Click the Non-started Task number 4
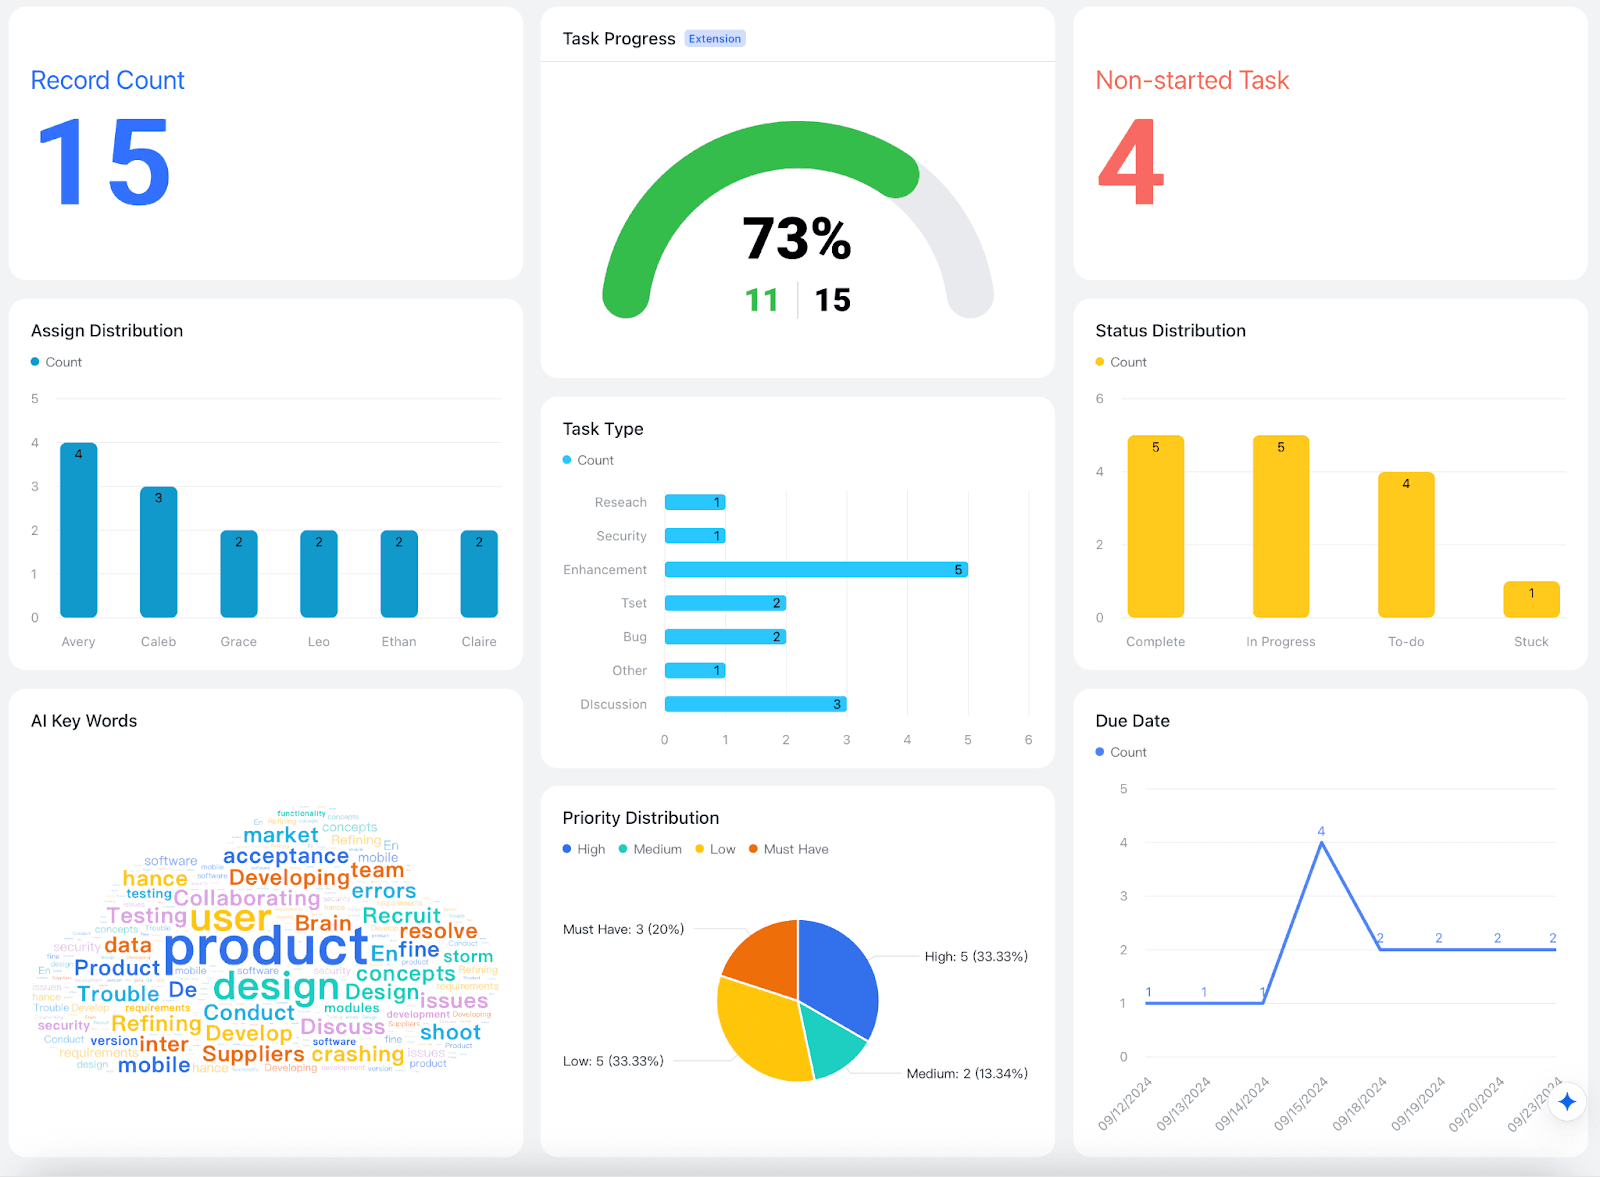1600x1177 pixels. coord(1131,162)
